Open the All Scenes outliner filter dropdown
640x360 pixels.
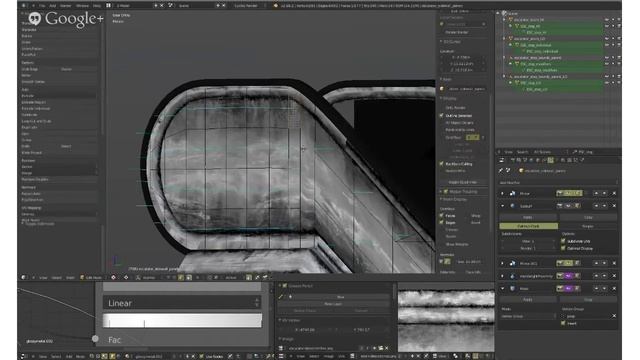(x=549, y=152)
